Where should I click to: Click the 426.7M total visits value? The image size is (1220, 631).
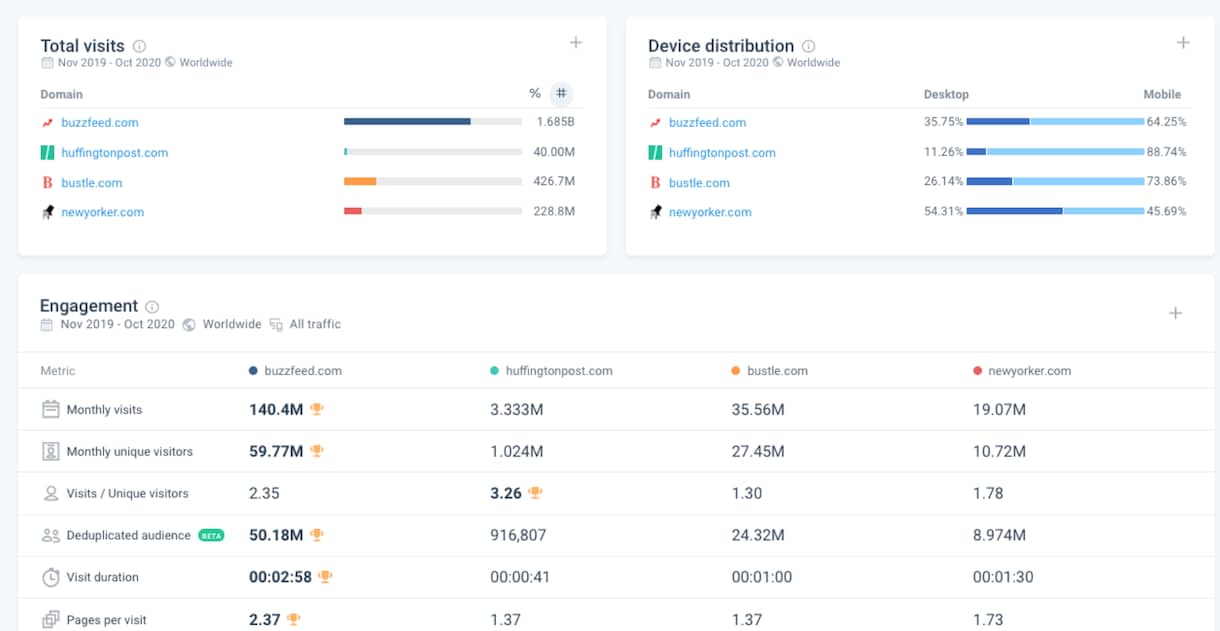555,182
